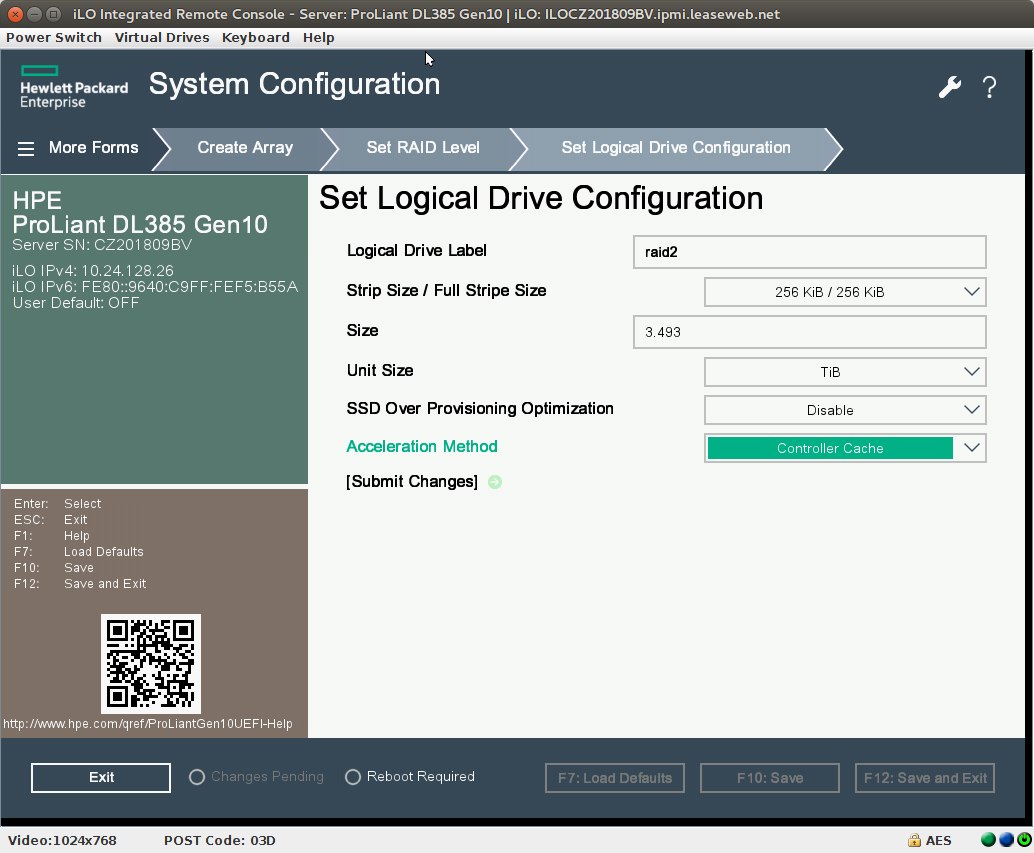This screenshot has height=853, width=1034.
Task: Click the Server SN: CZ201809BV text
Action: click(102, 245)
